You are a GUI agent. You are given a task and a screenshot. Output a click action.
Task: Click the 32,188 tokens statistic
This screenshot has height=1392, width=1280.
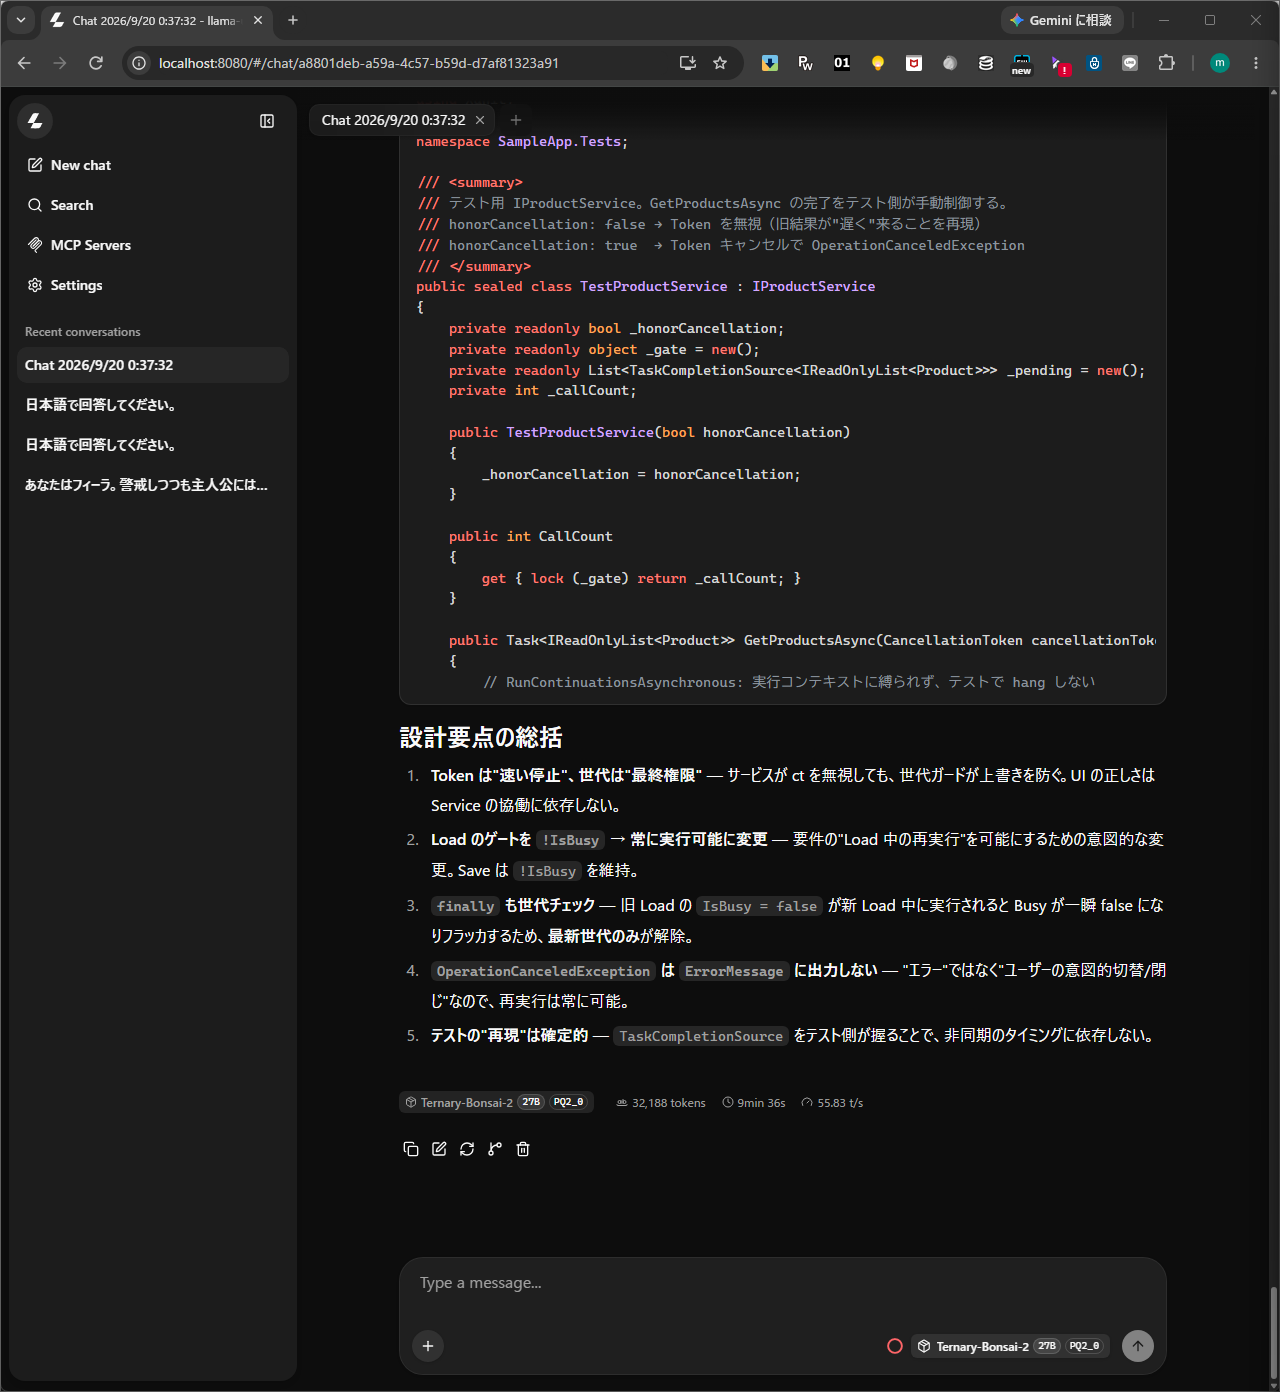tap(661, 1103)
